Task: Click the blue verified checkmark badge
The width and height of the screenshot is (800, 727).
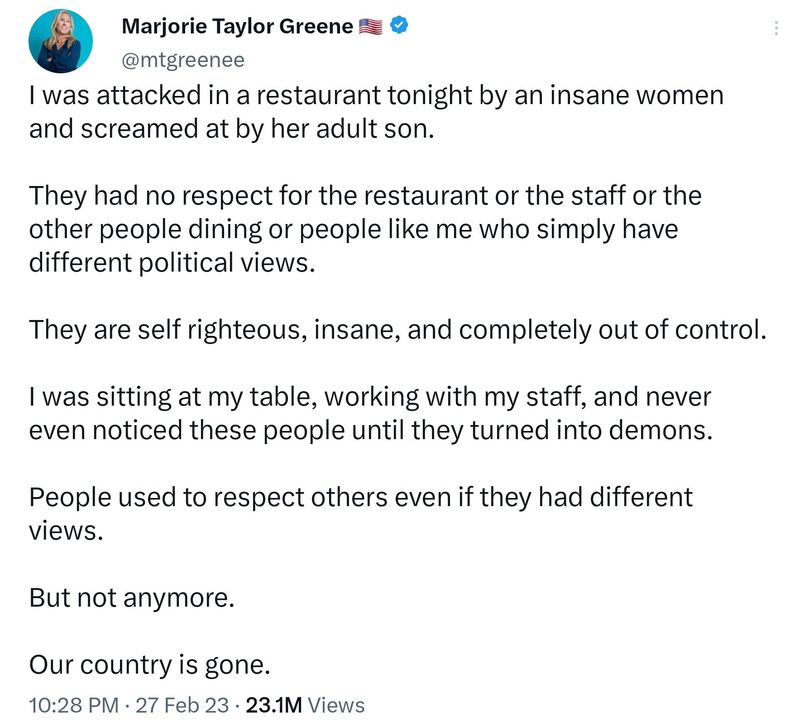Action: point(398,26)
